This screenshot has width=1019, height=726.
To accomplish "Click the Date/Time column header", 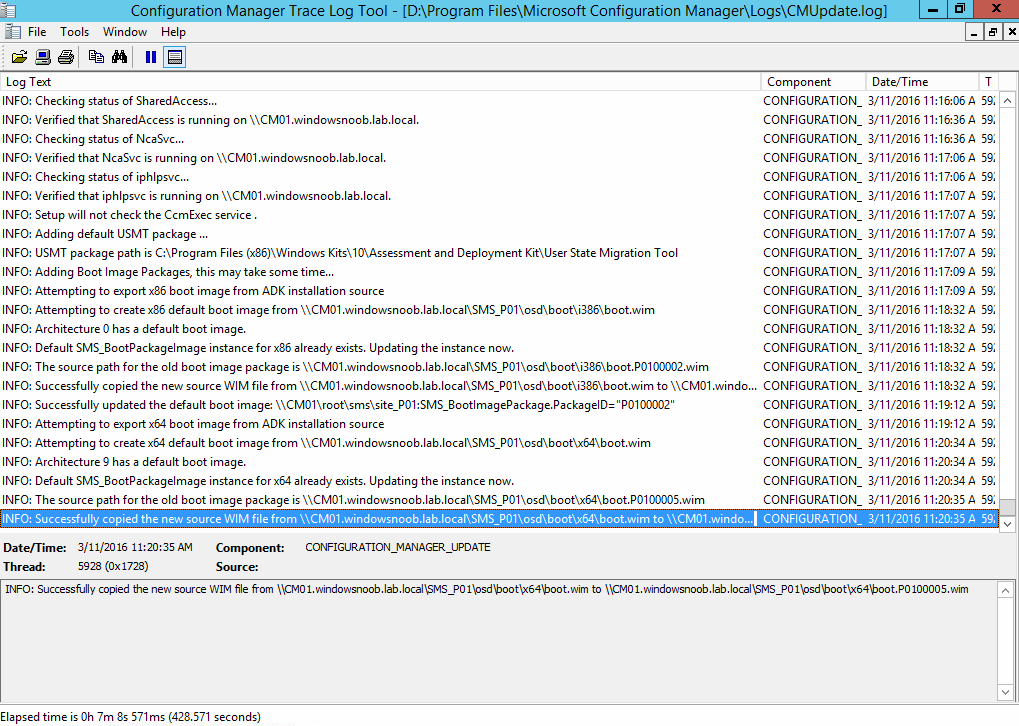I will (922, 82).
